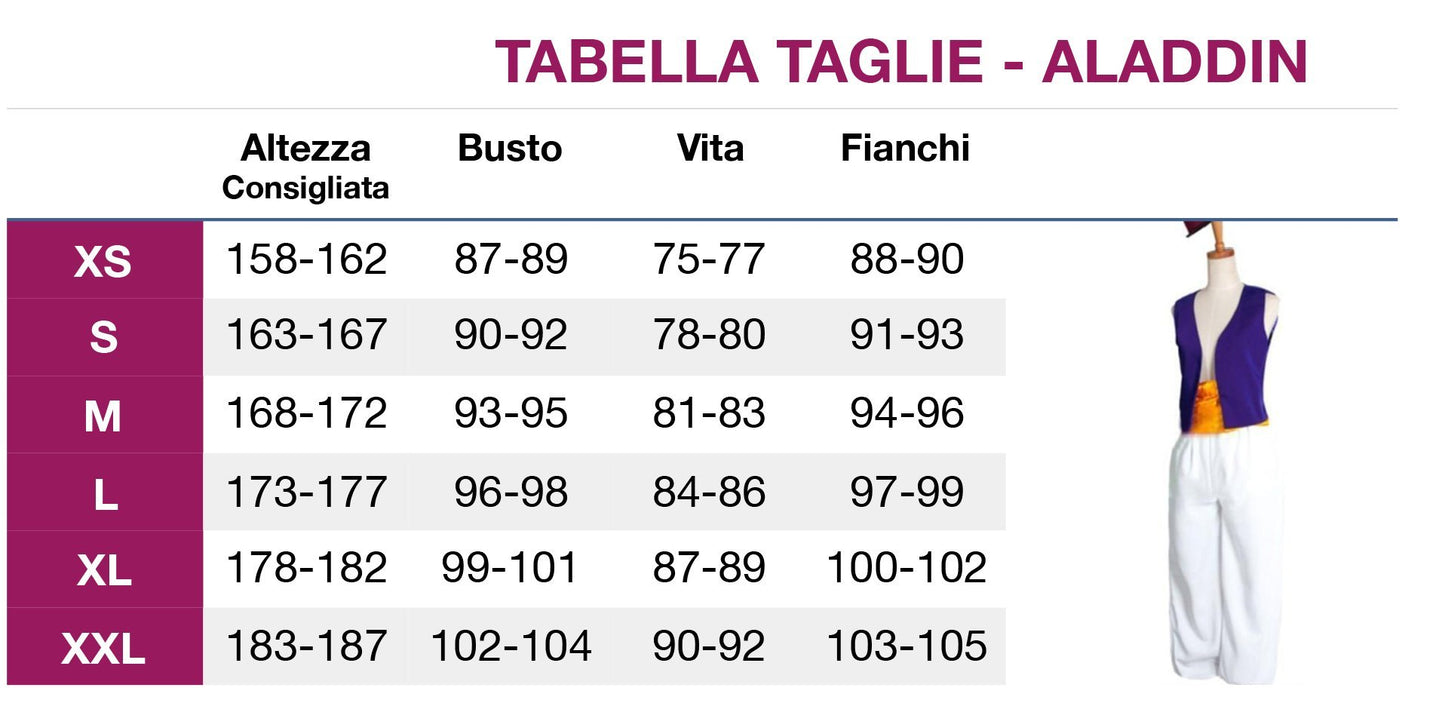Click the Aladdin costume product image

click(x=1224, y=452)
